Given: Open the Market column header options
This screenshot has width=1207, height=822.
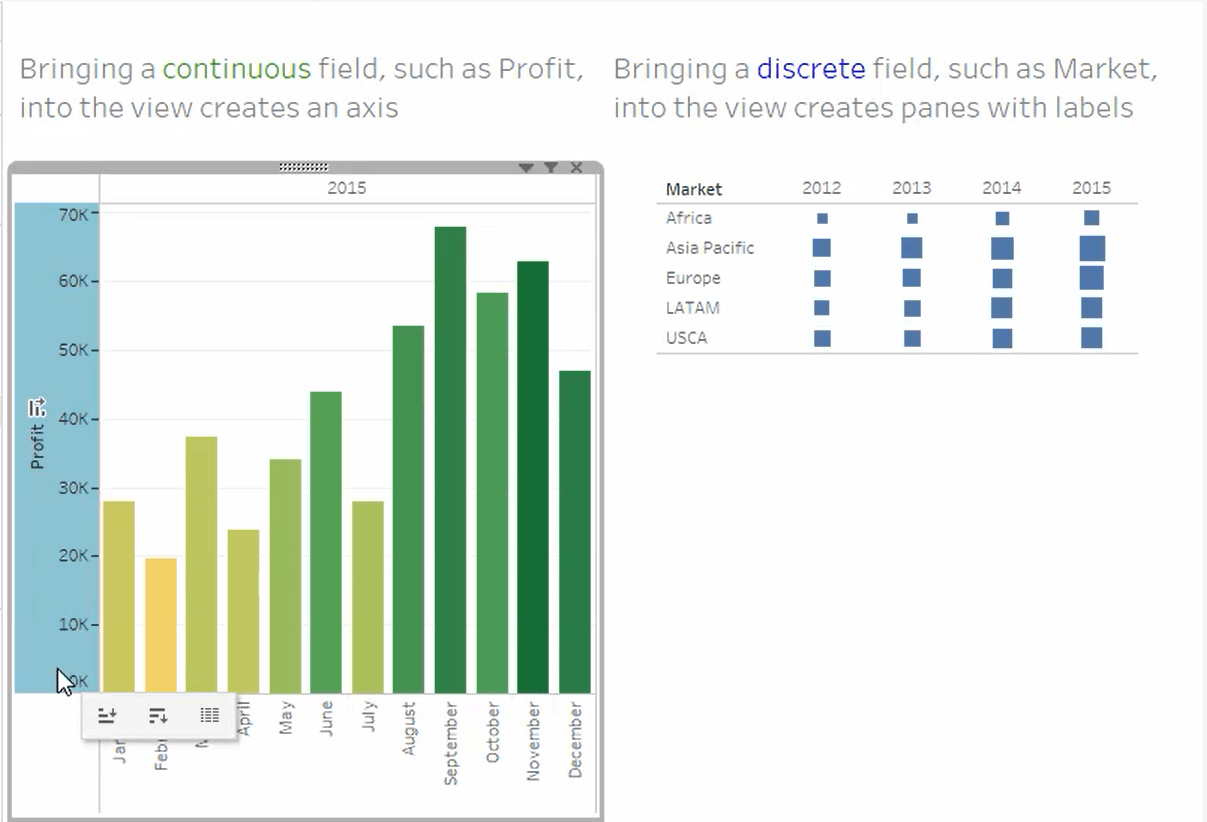Looking at the screenshot, I should click(x=693, y=188).
